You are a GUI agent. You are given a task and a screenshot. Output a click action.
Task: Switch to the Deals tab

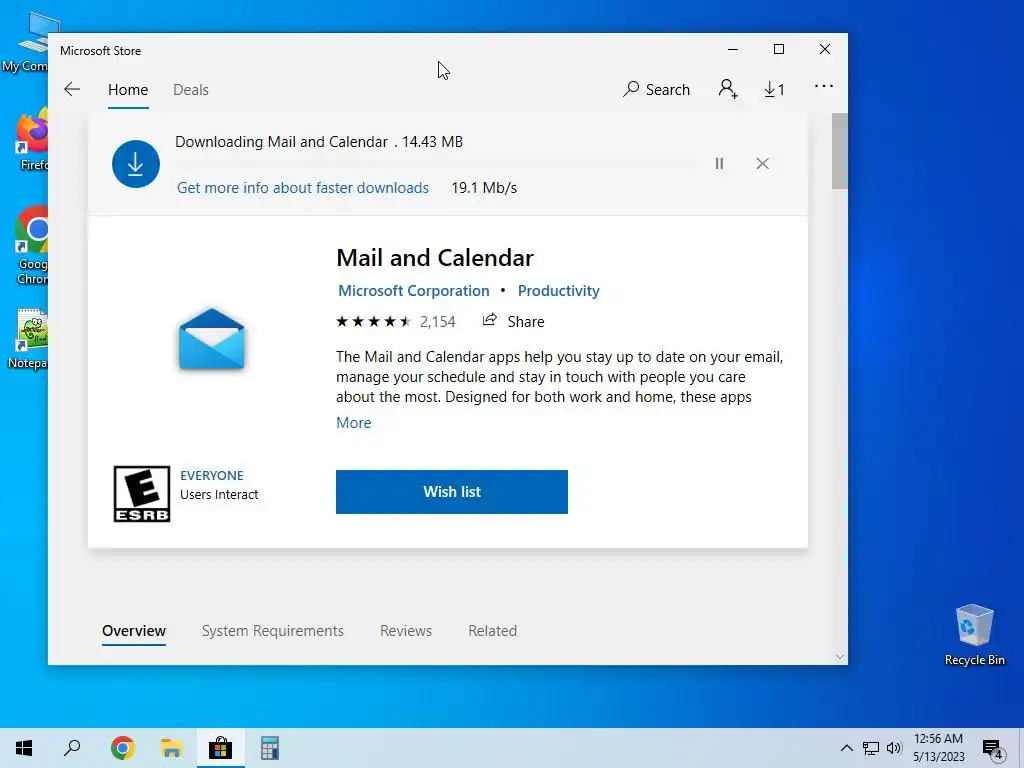pos(191,90)
